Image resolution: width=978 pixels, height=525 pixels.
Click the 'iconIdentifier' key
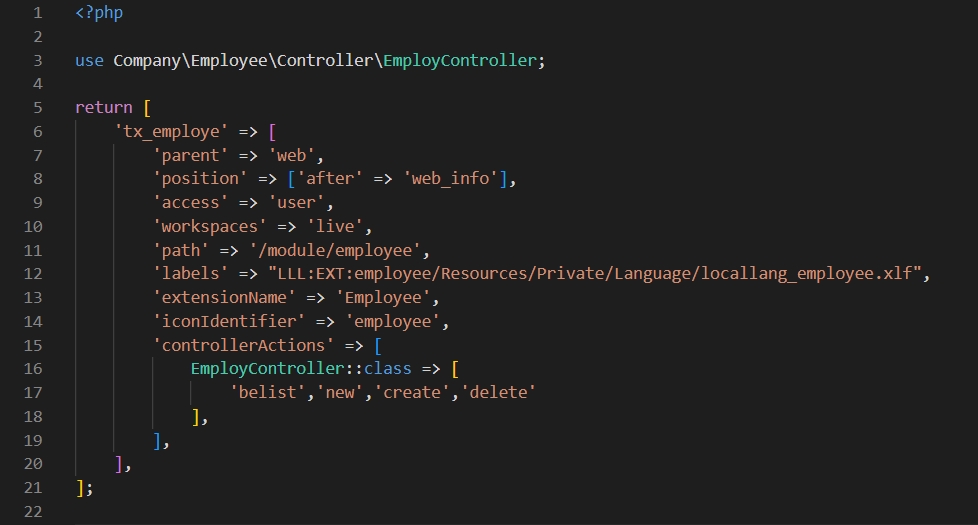[x=228, y=321]
